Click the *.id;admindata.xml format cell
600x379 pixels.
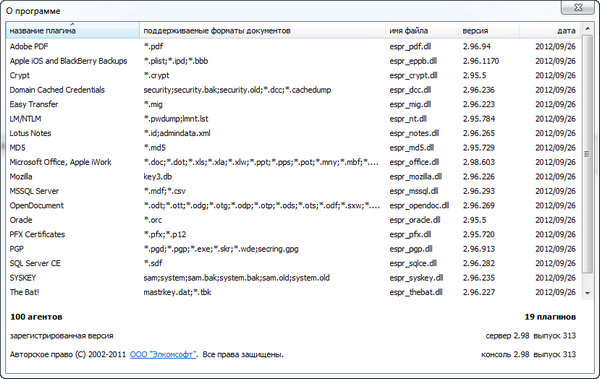[177, 133]
